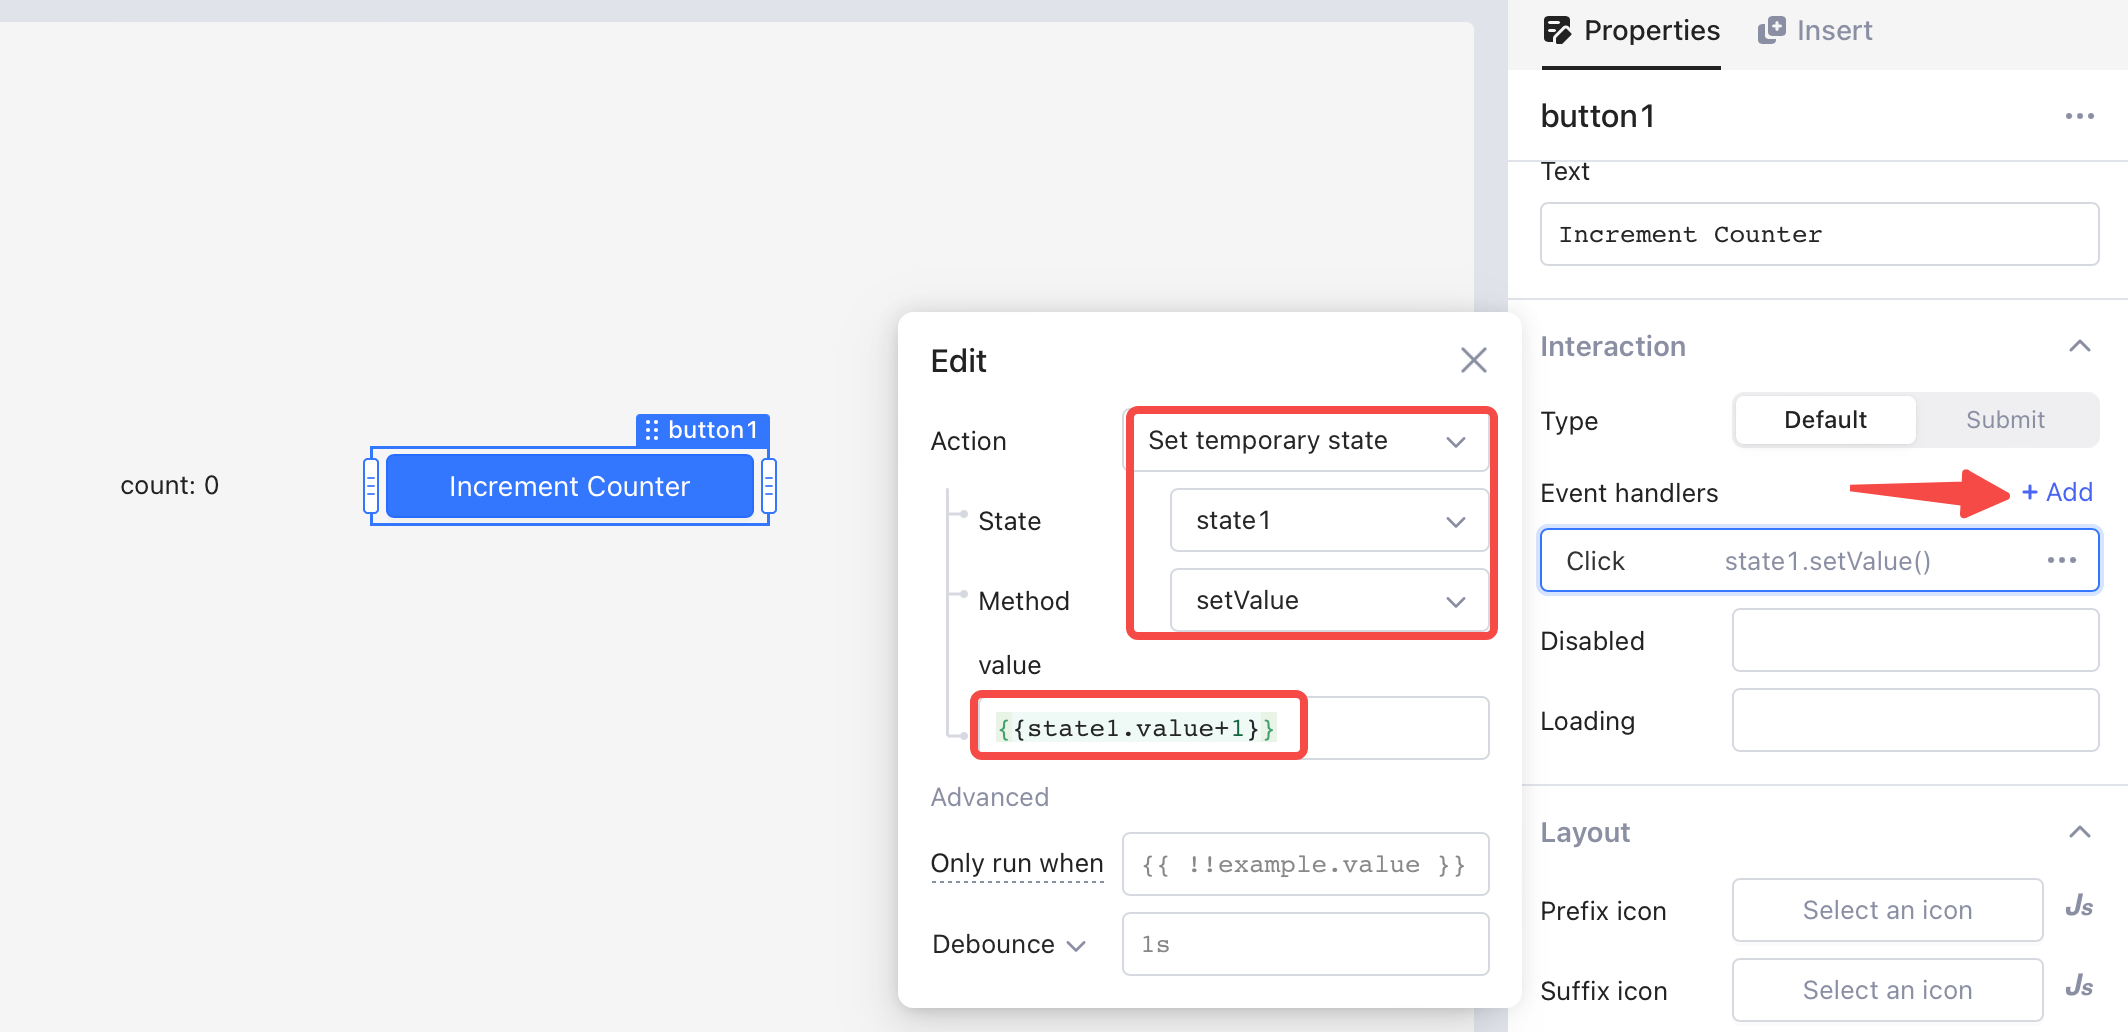This screenshot has width=2128, height=1032.
Task: Click the Only run when input field
Action: coord(1305,864)
